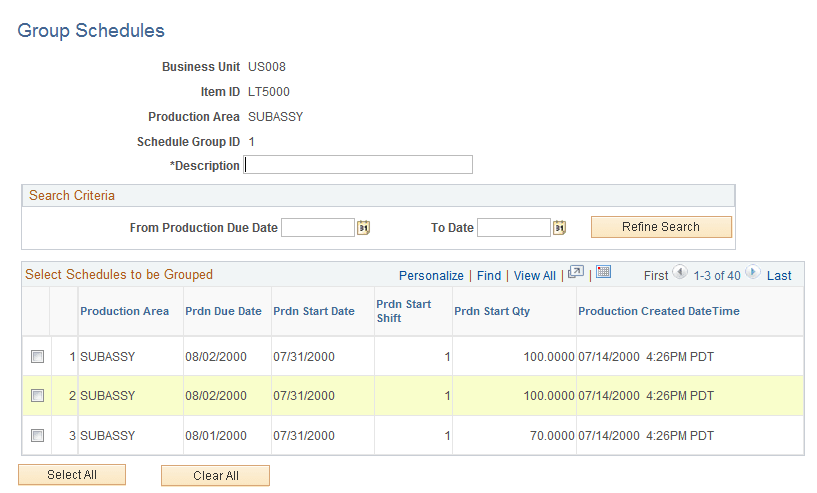Viewport: 817px width, 493px height.
Task: Open calendar for From Production Due Date
Action: coord(363,228)
